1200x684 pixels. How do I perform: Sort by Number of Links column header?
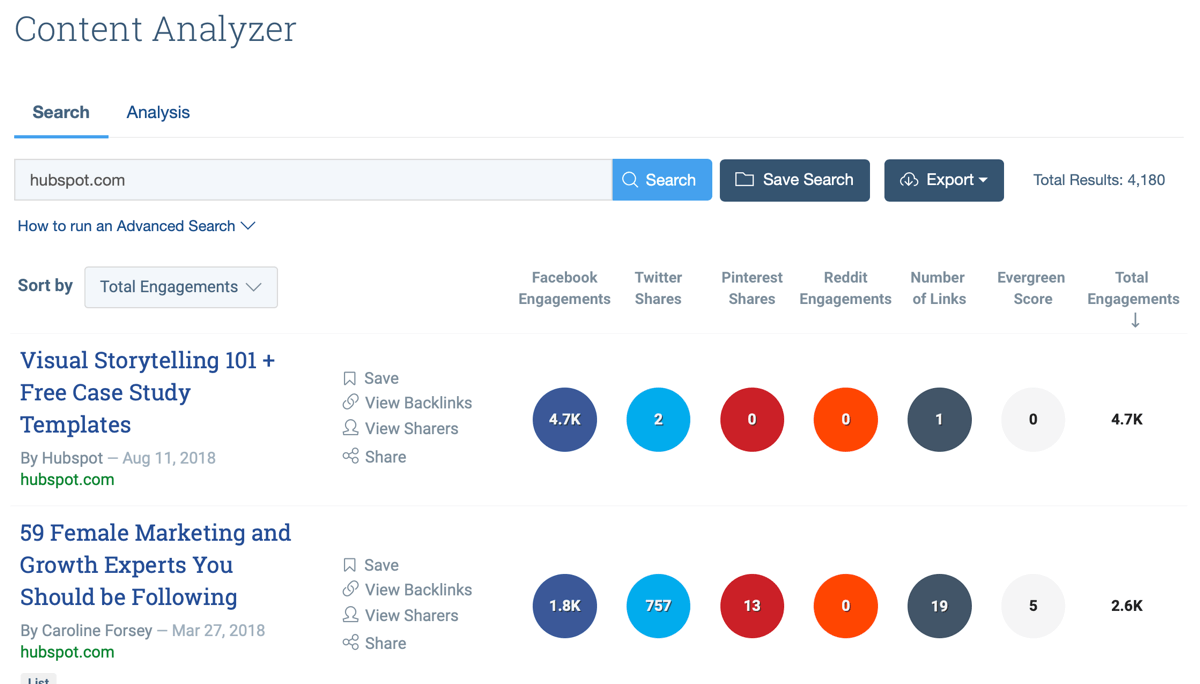[x=938, y=288]
